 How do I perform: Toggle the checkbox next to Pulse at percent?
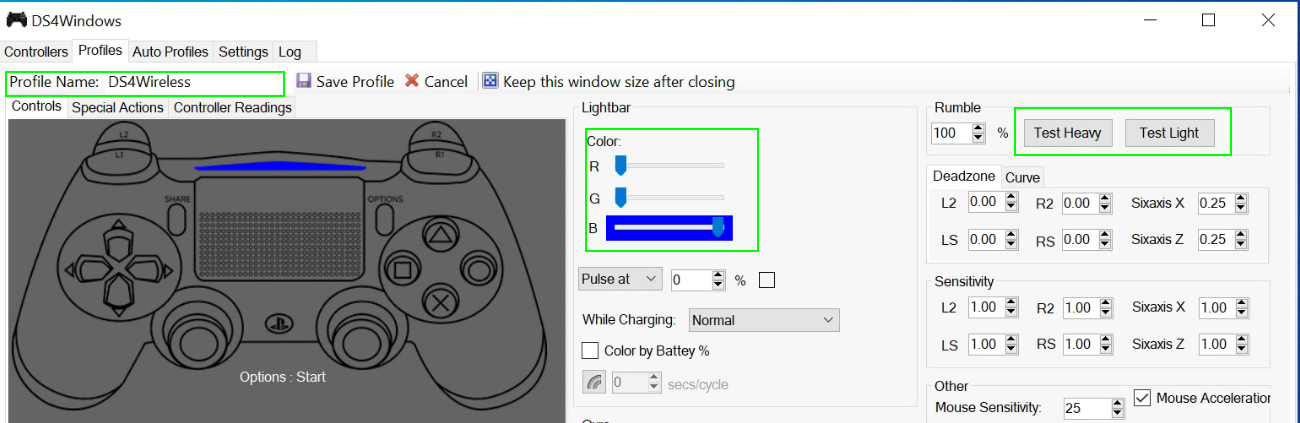(x=767, y=280)
